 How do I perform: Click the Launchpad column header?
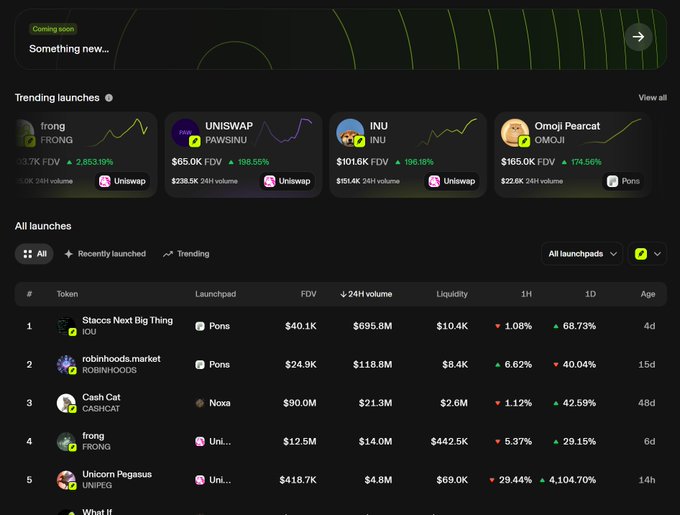(216, 294)
